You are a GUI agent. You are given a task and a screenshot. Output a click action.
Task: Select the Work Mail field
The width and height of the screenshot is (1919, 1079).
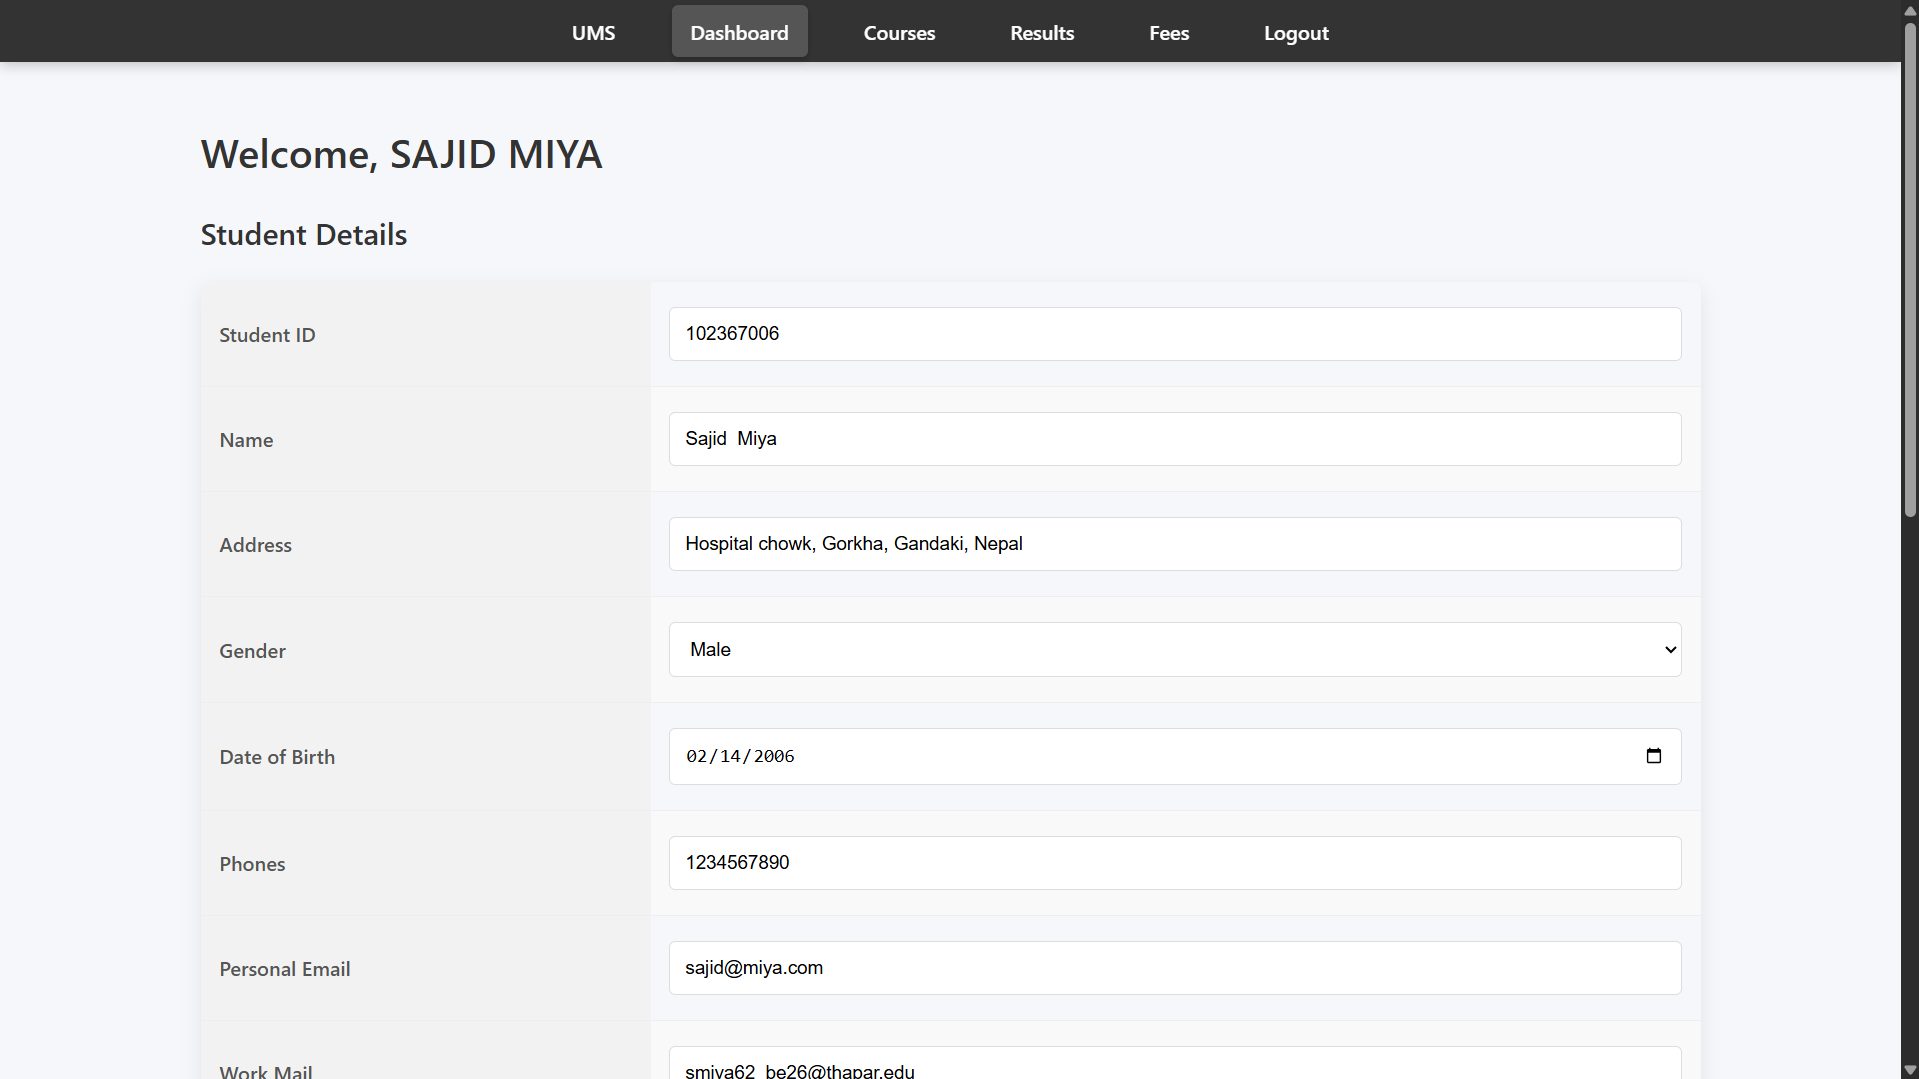(x=1175, y=1064)
